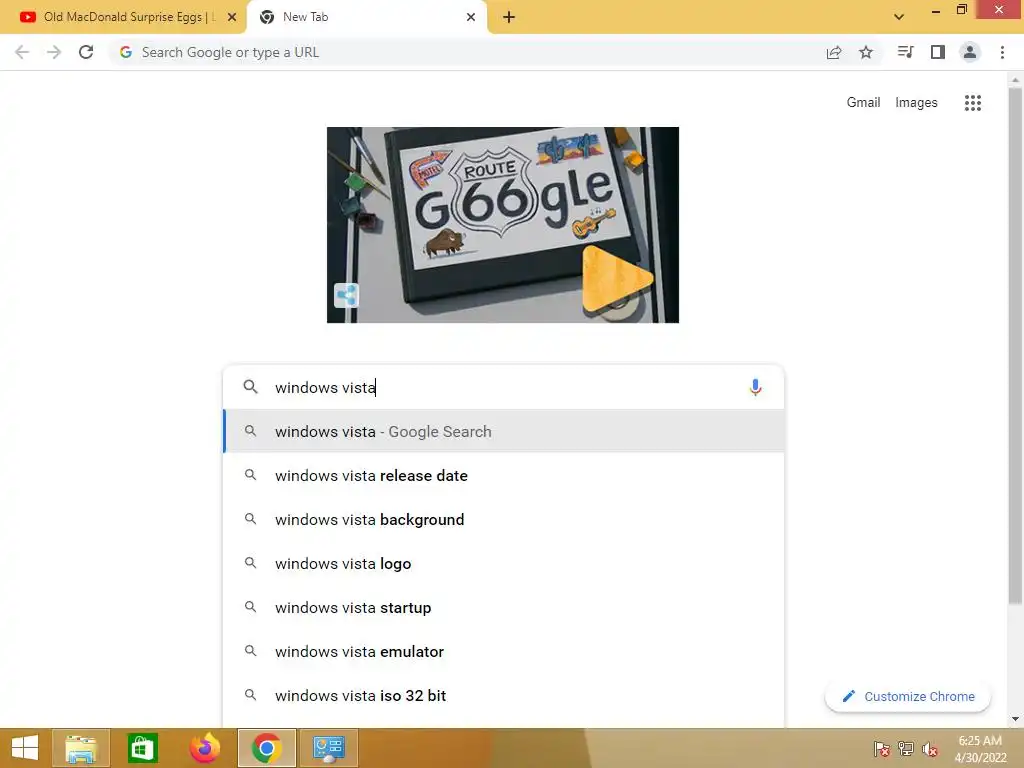
Task: Open the Control Panel taskbar icon
Action: [328, 748]
